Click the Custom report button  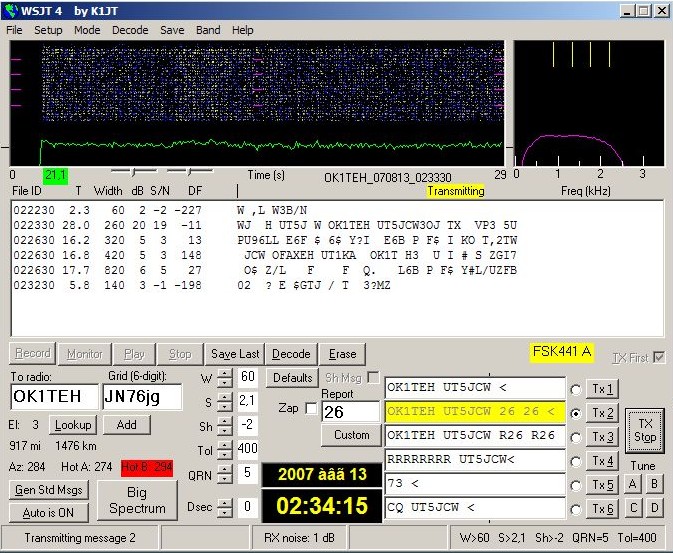[x=352, y=435]
